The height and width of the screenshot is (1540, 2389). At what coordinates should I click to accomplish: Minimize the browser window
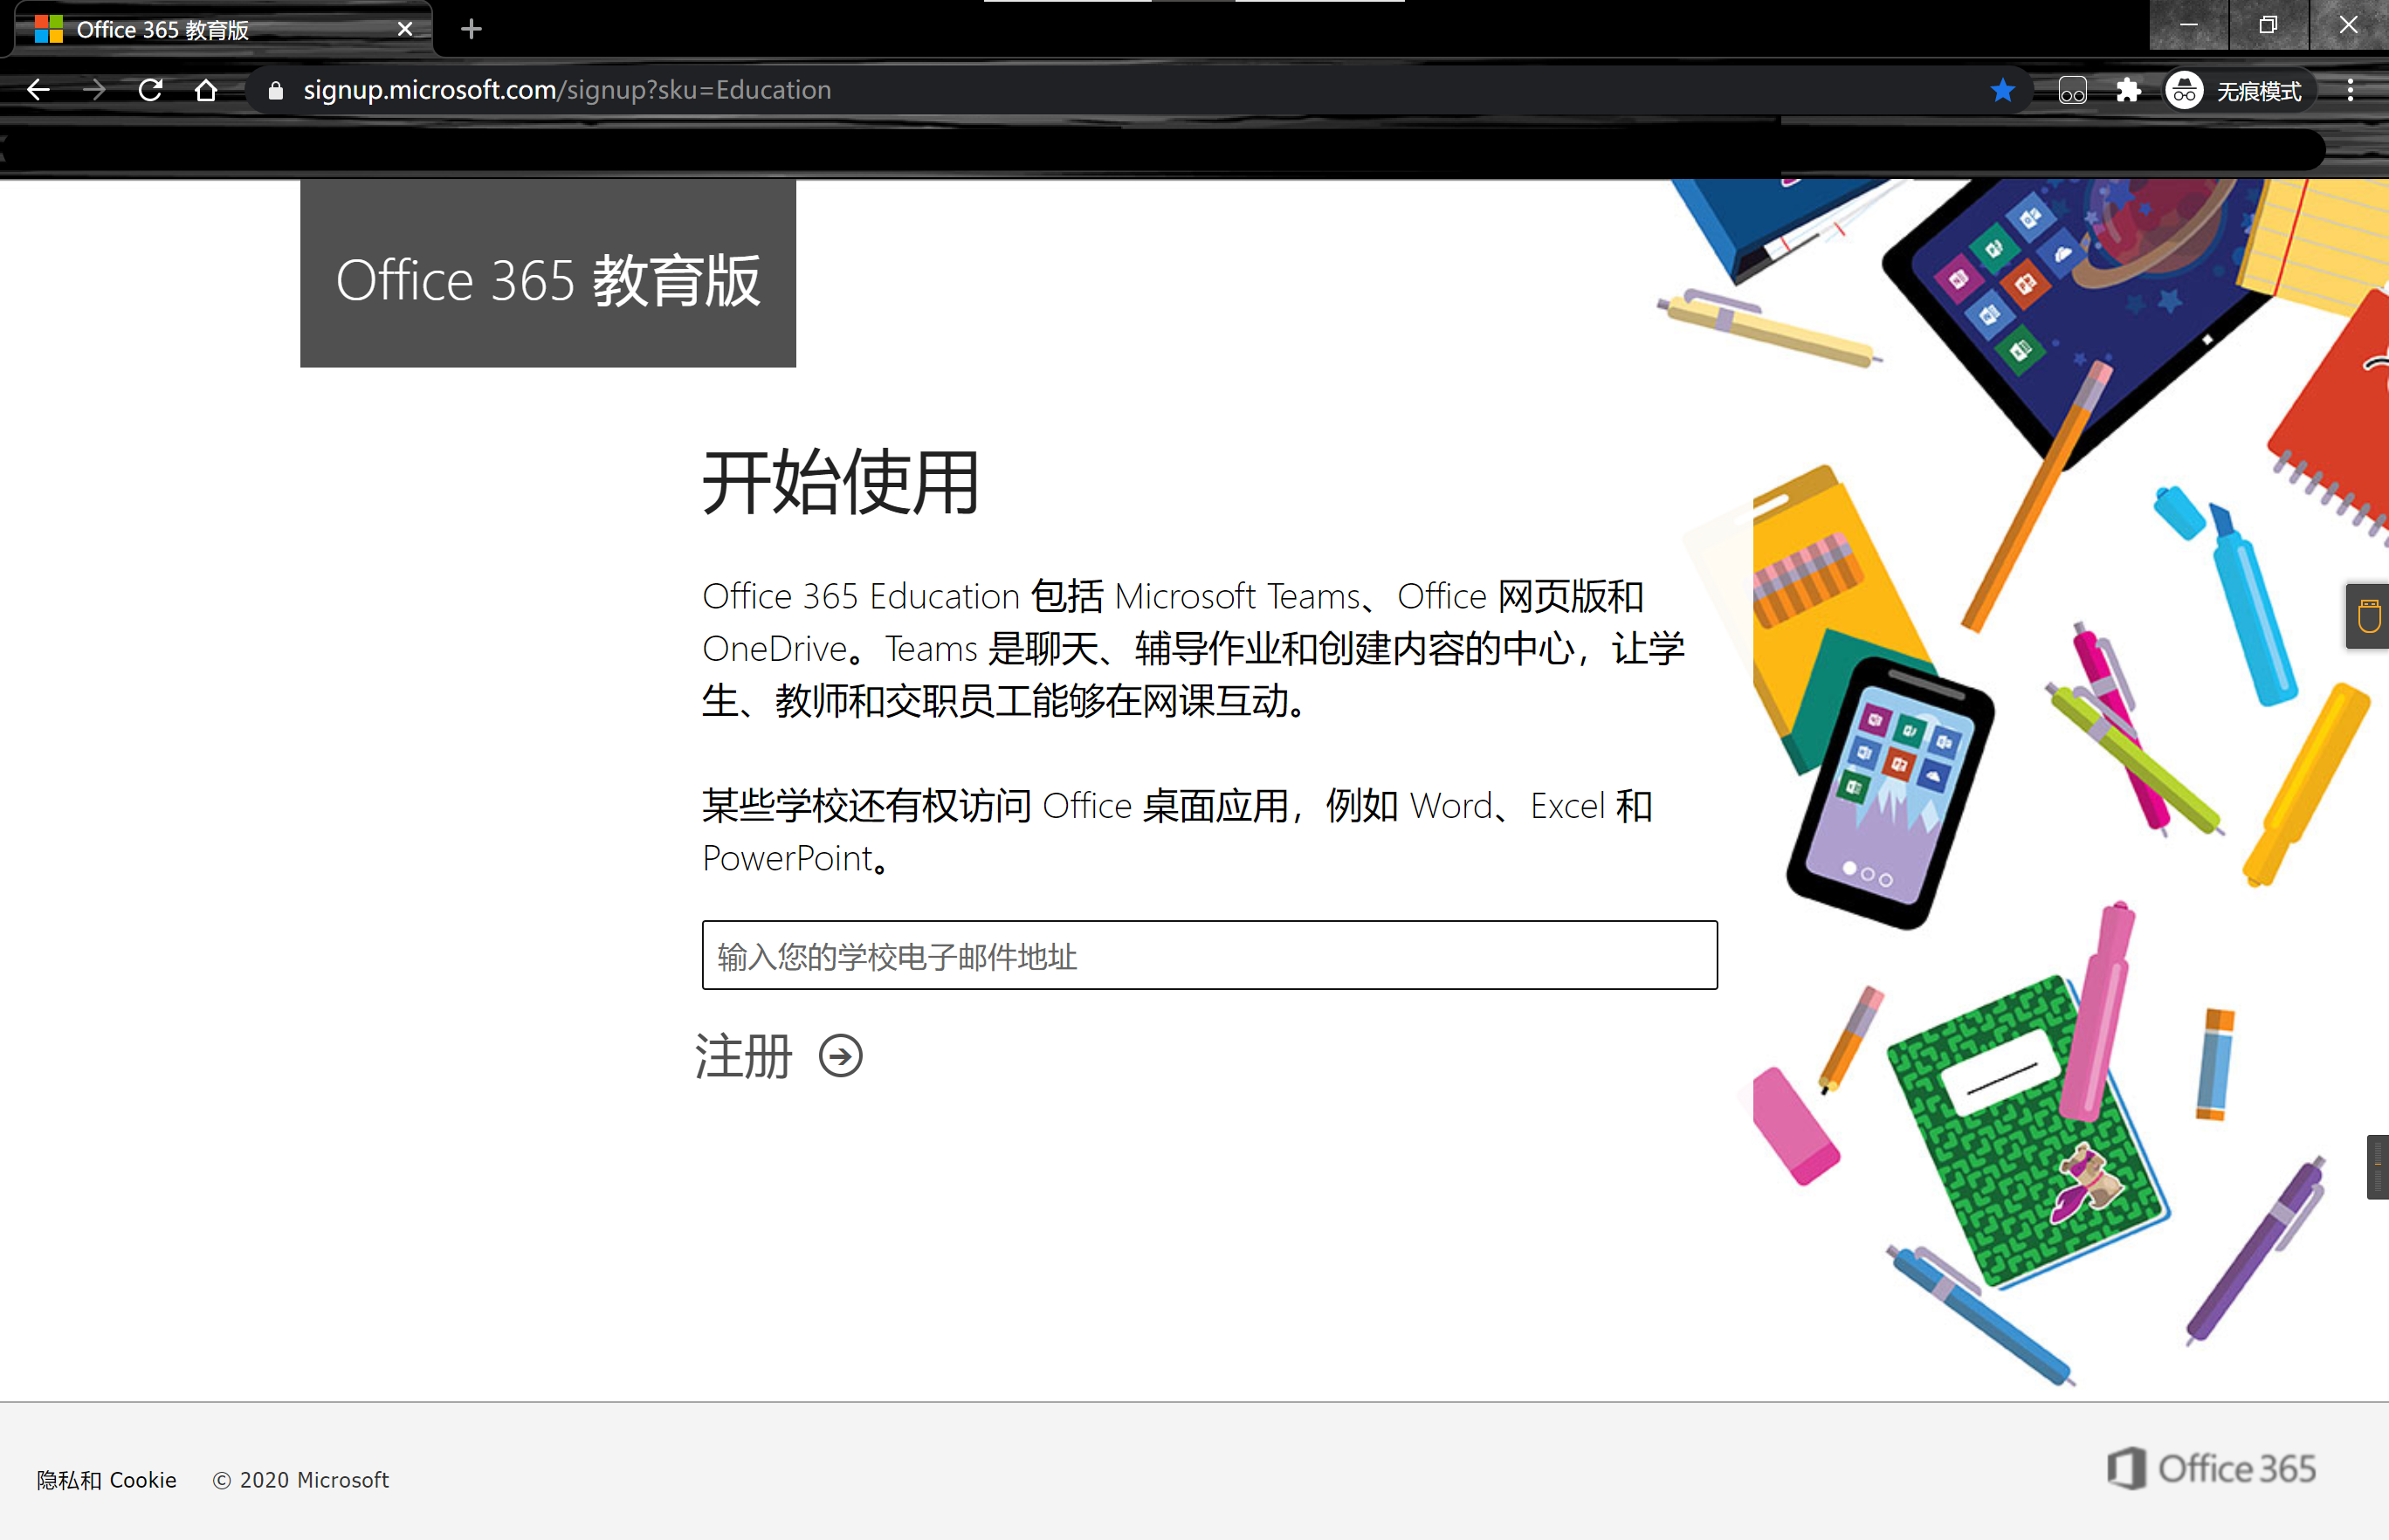coord(2188,25)
